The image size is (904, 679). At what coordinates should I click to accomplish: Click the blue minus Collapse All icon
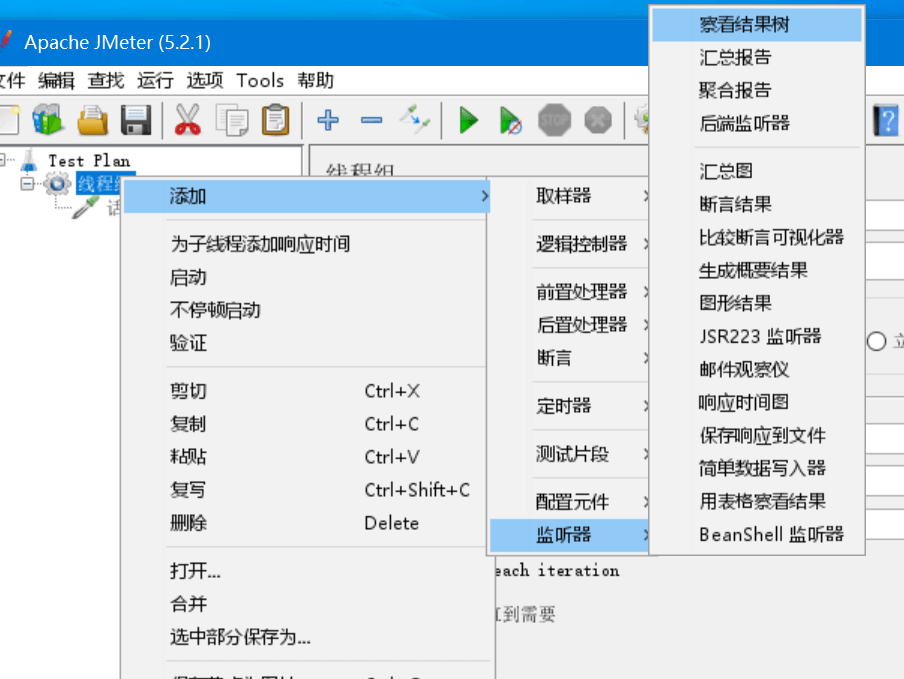[x=371, y=120]
